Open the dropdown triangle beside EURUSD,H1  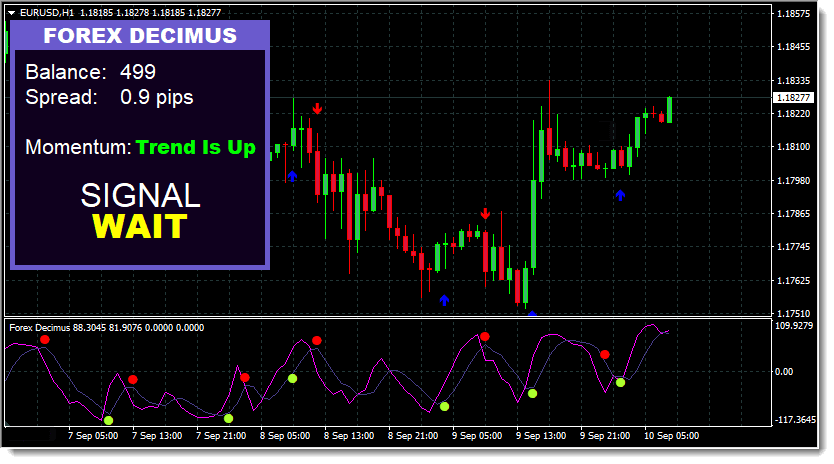pos(11,13)
